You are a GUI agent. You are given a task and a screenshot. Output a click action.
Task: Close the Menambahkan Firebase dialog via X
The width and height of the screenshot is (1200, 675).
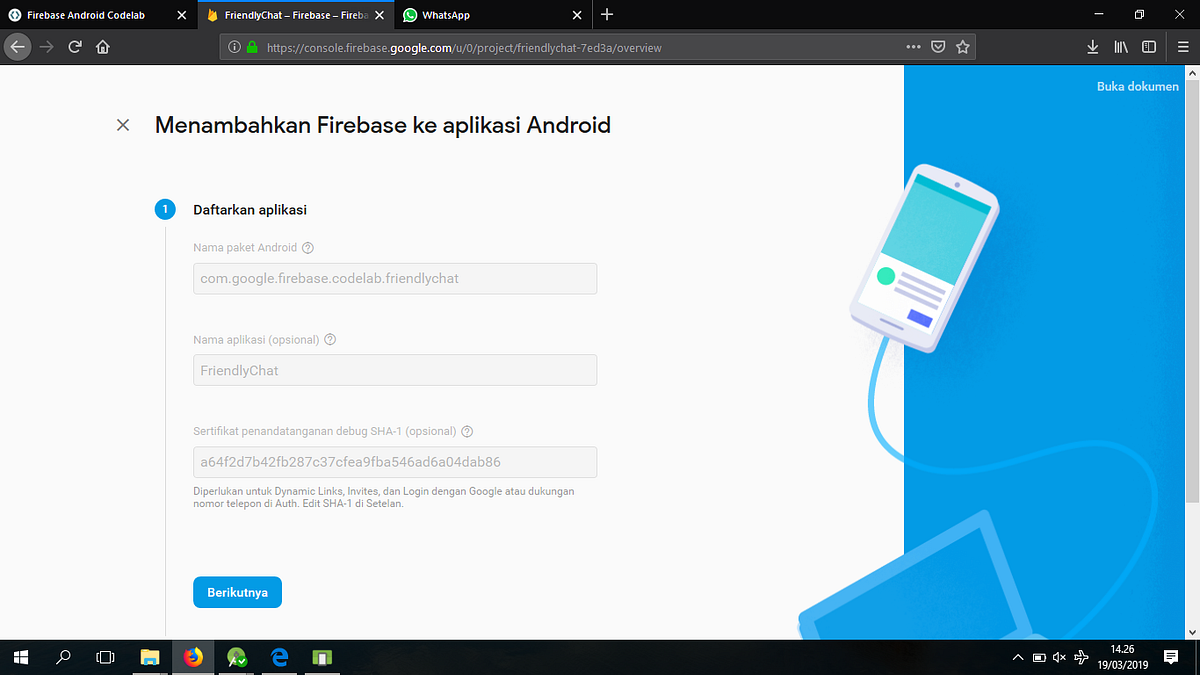(122, 125)
